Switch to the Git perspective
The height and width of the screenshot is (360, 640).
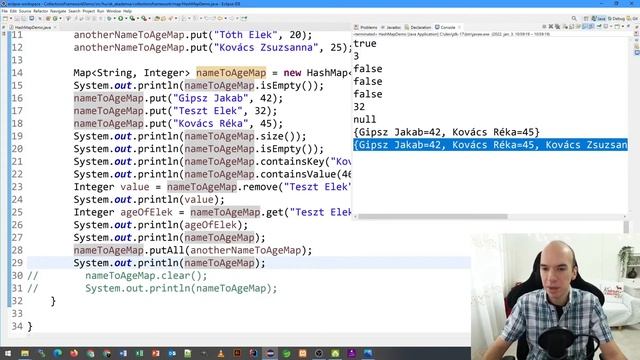coord(632,18)
